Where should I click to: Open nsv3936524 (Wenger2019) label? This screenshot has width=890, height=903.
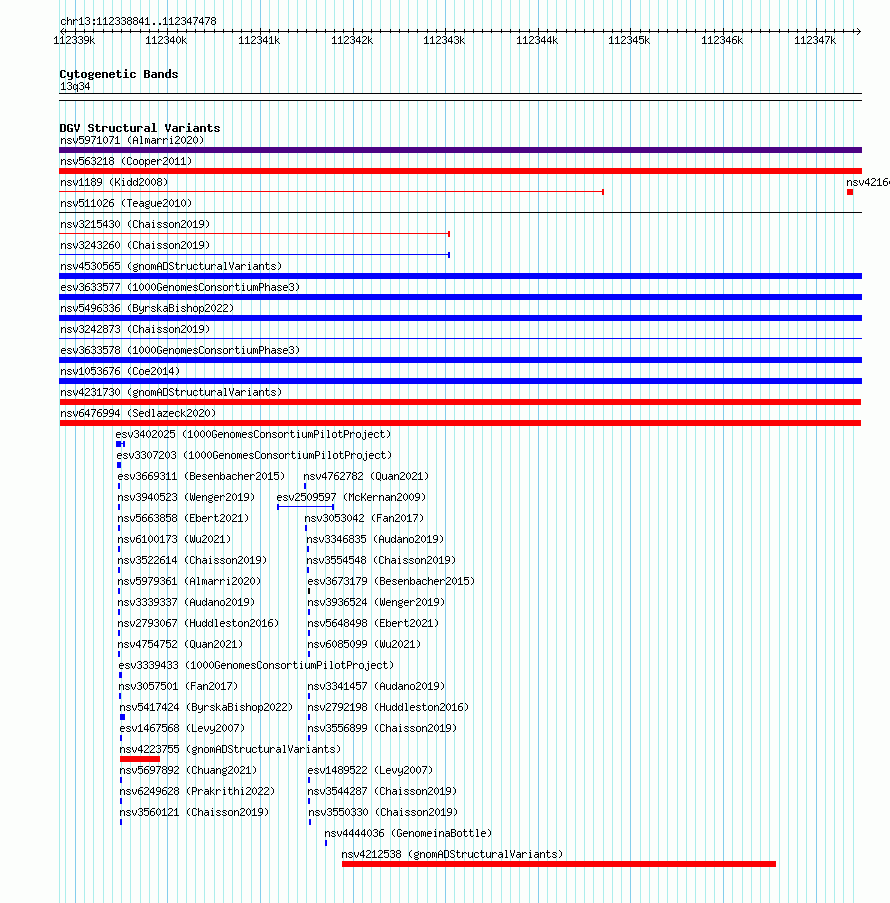click(x=377, y=603)
